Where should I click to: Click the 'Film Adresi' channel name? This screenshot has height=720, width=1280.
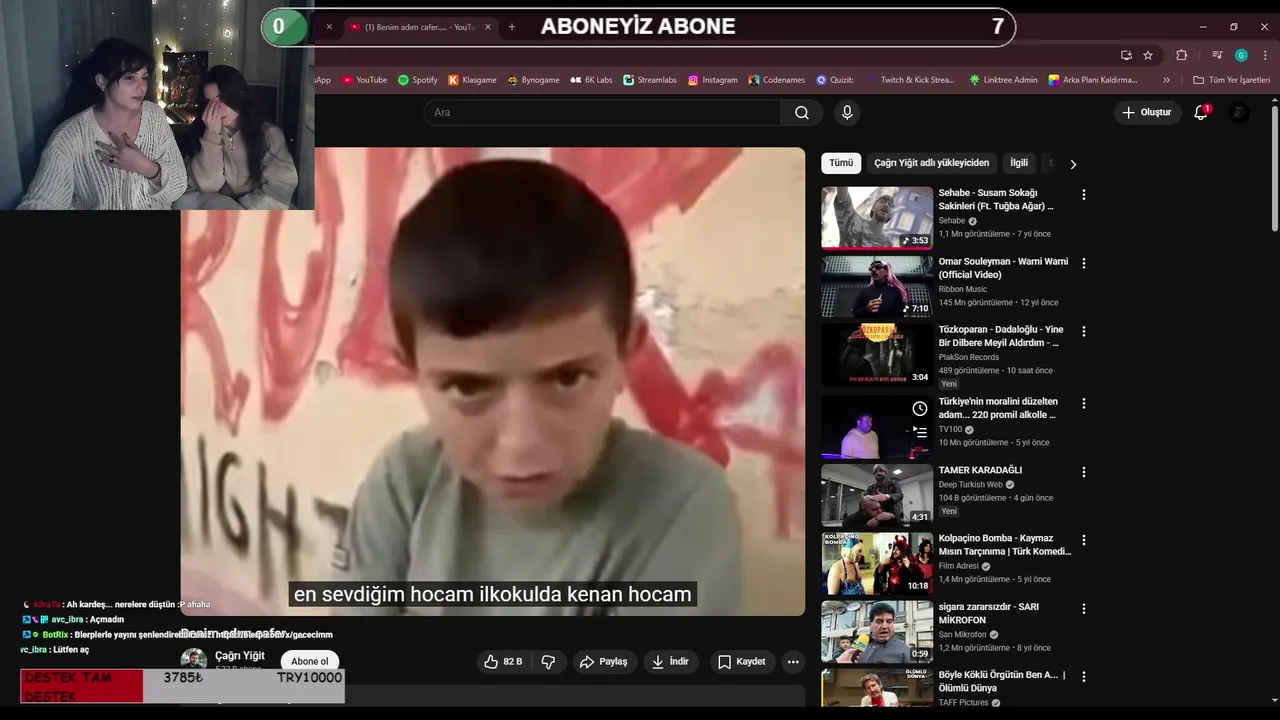point(958,566)
